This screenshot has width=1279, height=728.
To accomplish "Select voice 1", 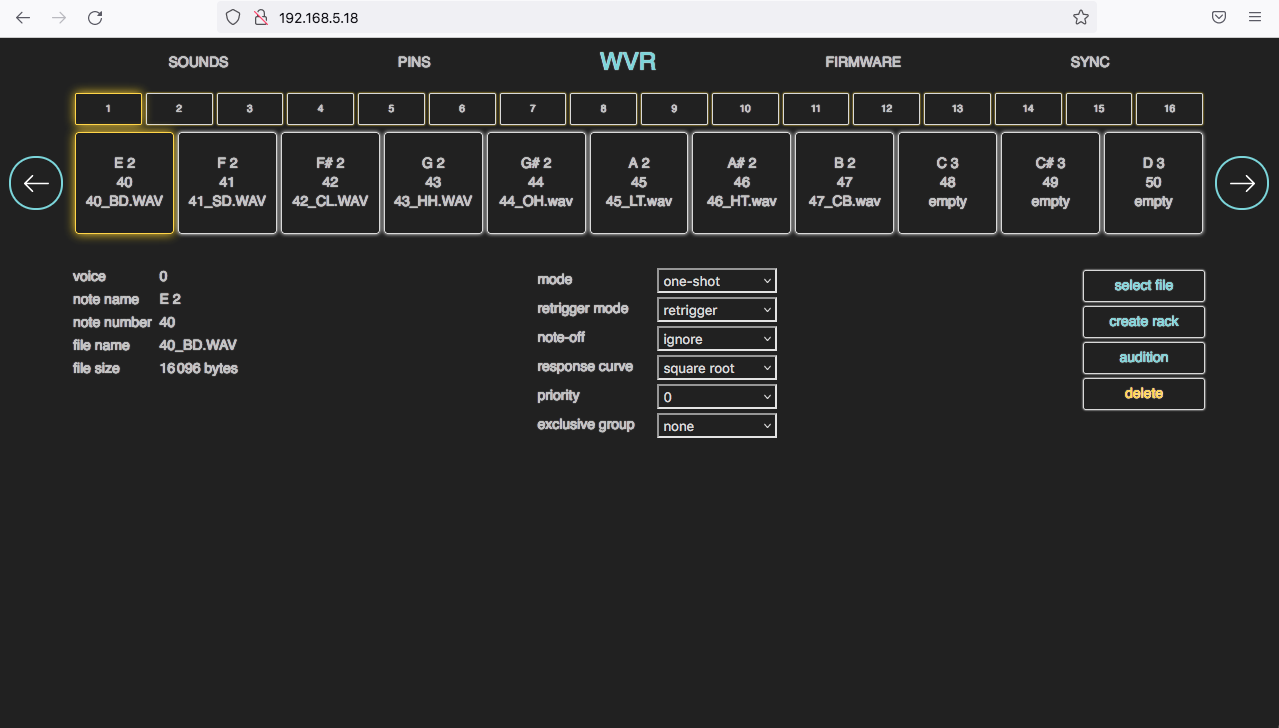I will click(108, 109).
